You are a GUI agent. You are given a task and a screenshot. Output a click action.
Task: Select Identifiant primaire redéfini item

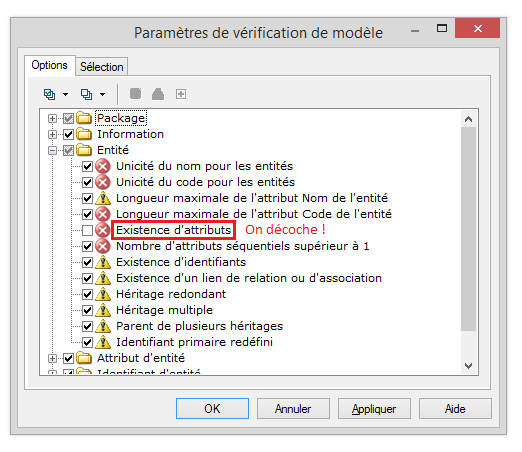[x=194, y=342]
